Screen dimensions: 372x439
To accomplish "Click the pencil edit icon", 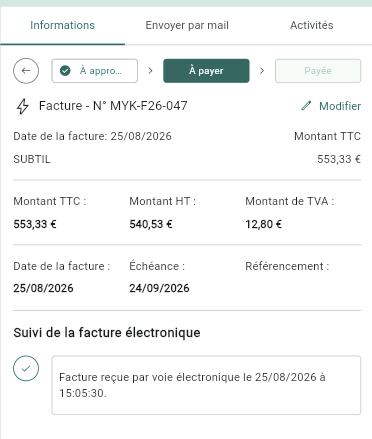I will [306, 106].
